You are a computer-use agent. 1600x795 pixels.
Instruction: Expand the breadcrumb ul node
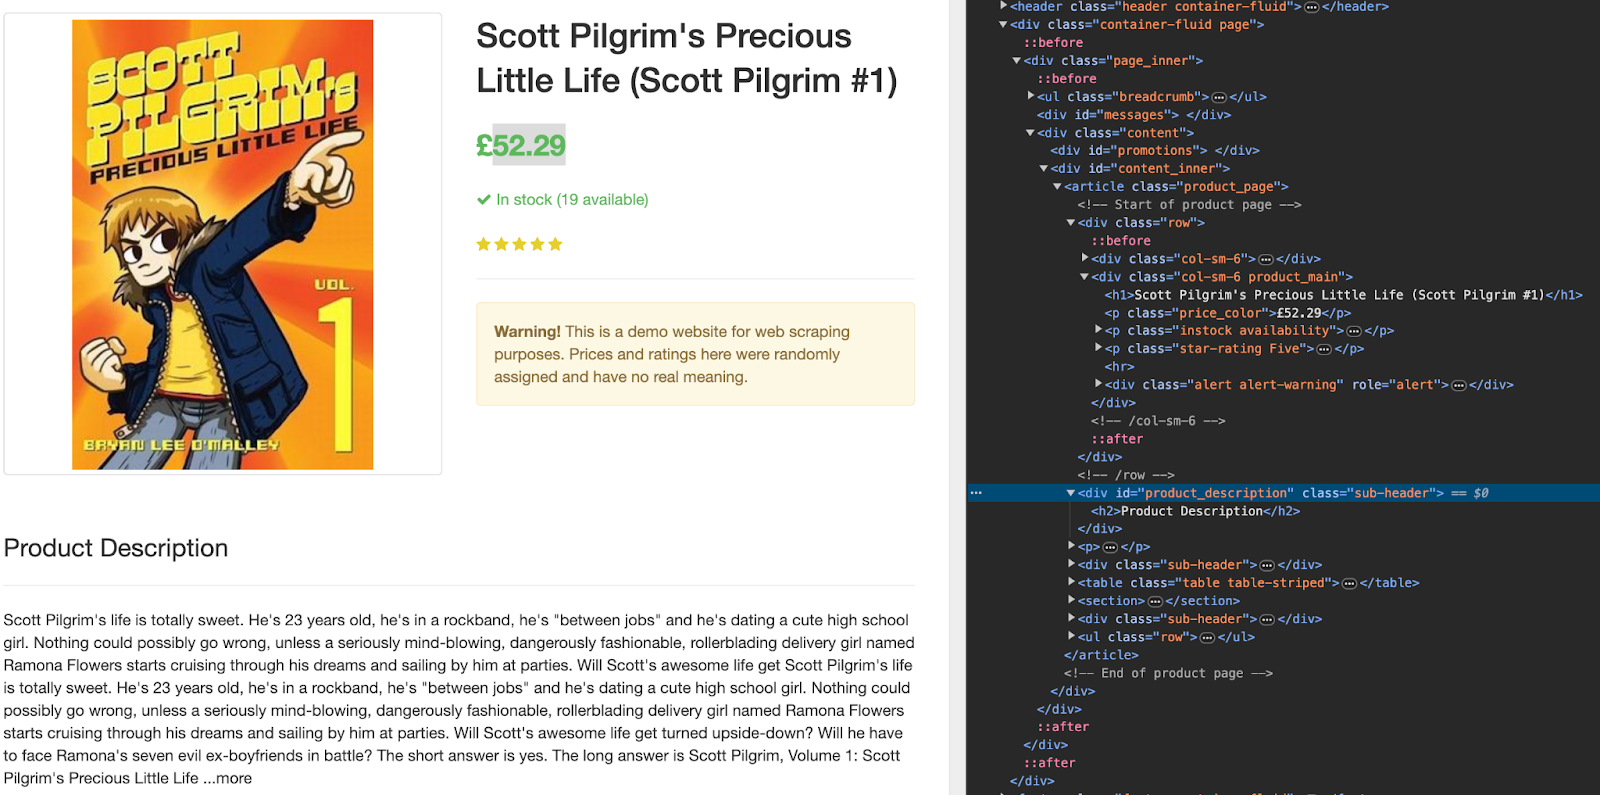tap(1031, 96)
